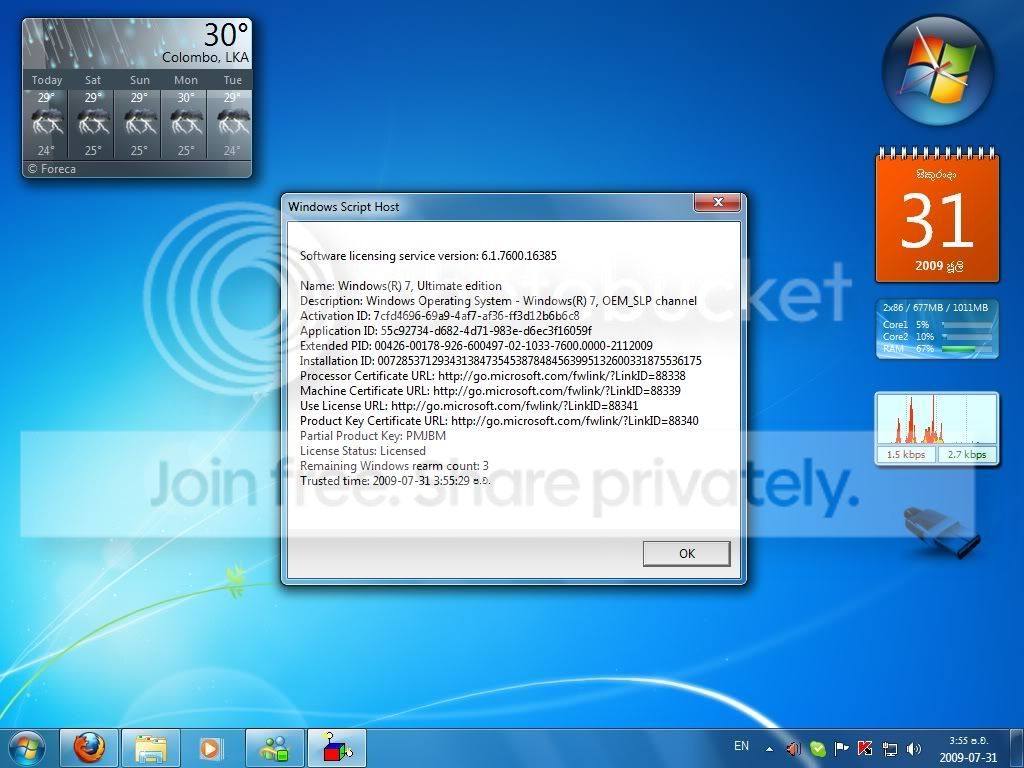Click the Core2 10% usage bar
1024x768 pixels.
[967, 337]
